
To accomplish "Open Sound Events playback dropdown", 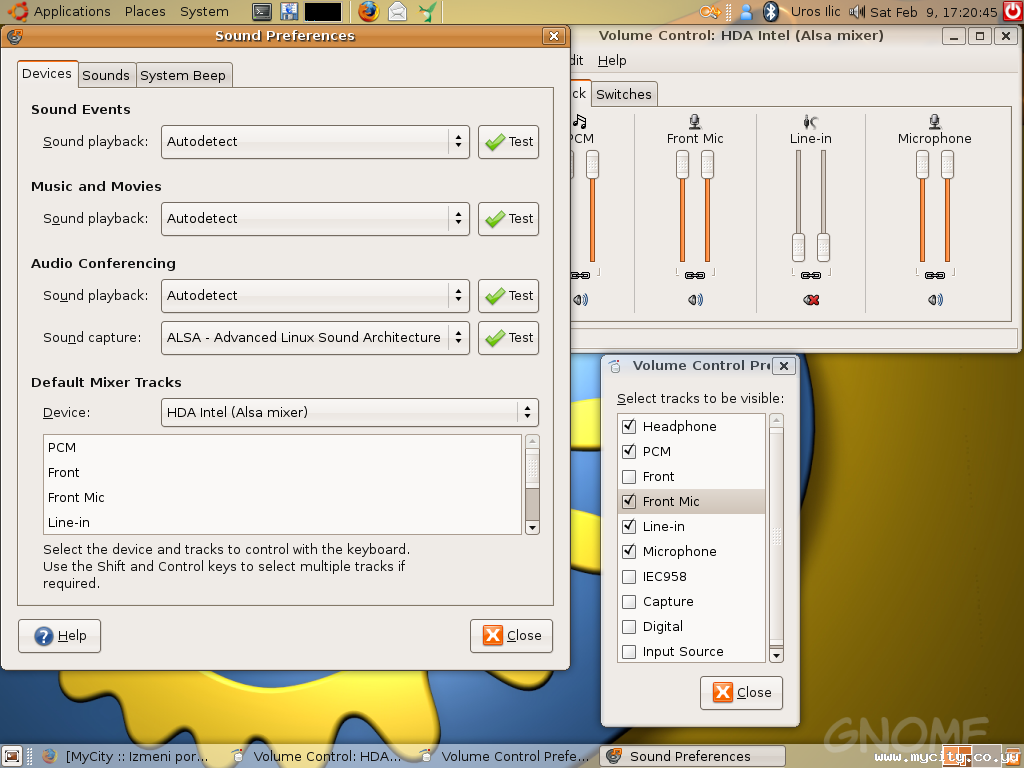I will (315, 142).
